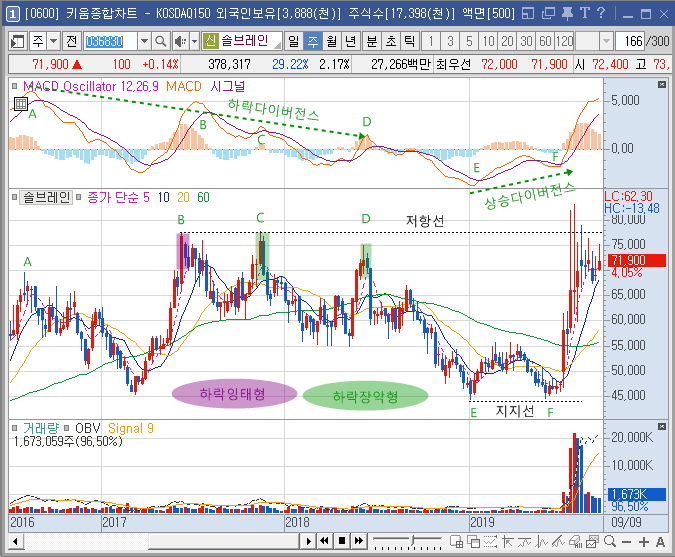
Task: Click the overlapping windows icon at bottom
Action: [474, 542]
